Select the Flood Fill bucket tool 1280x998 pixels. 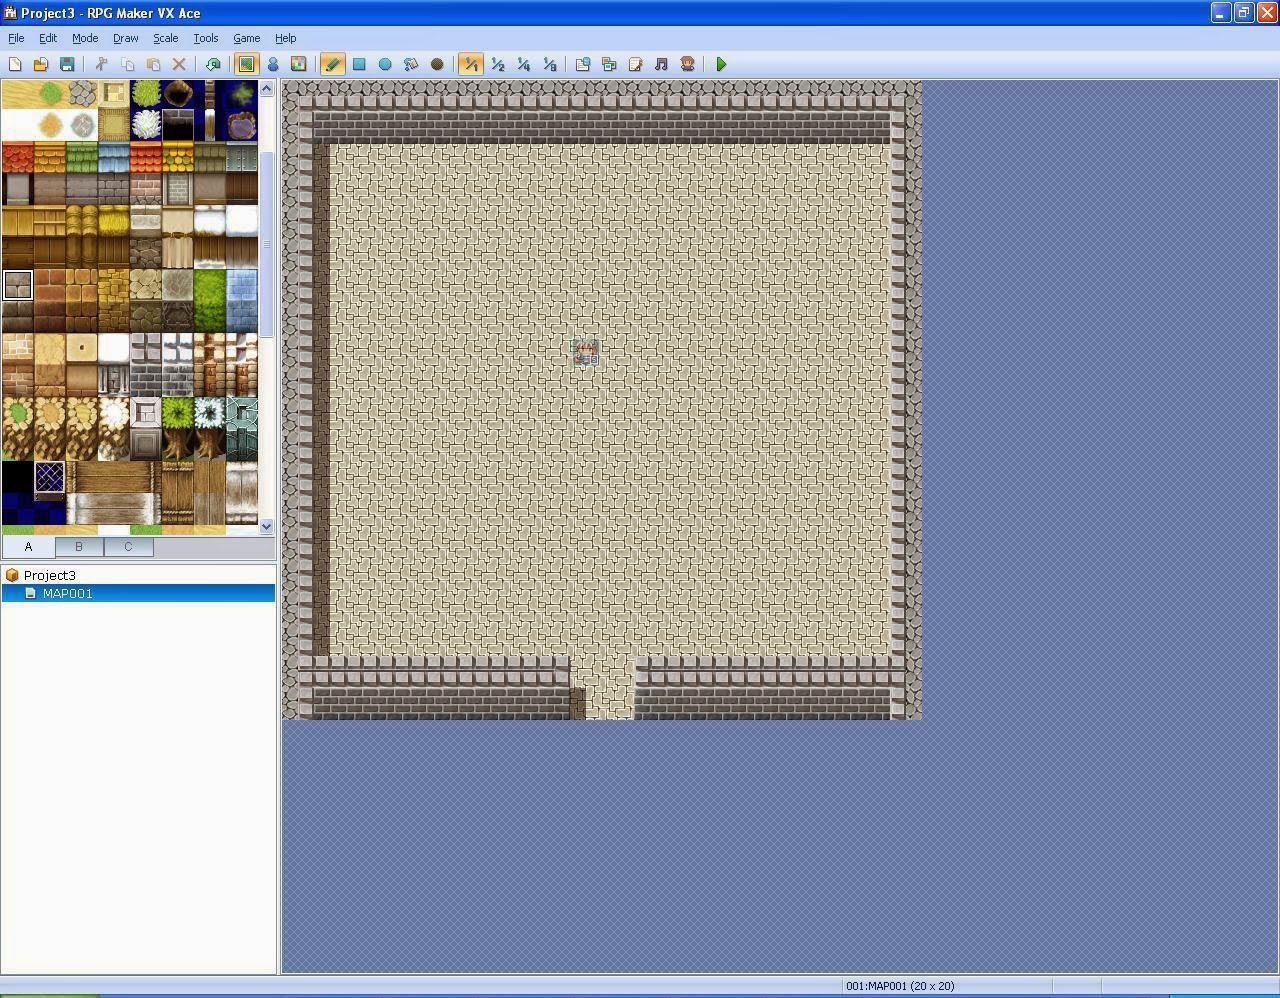(411, 64)
